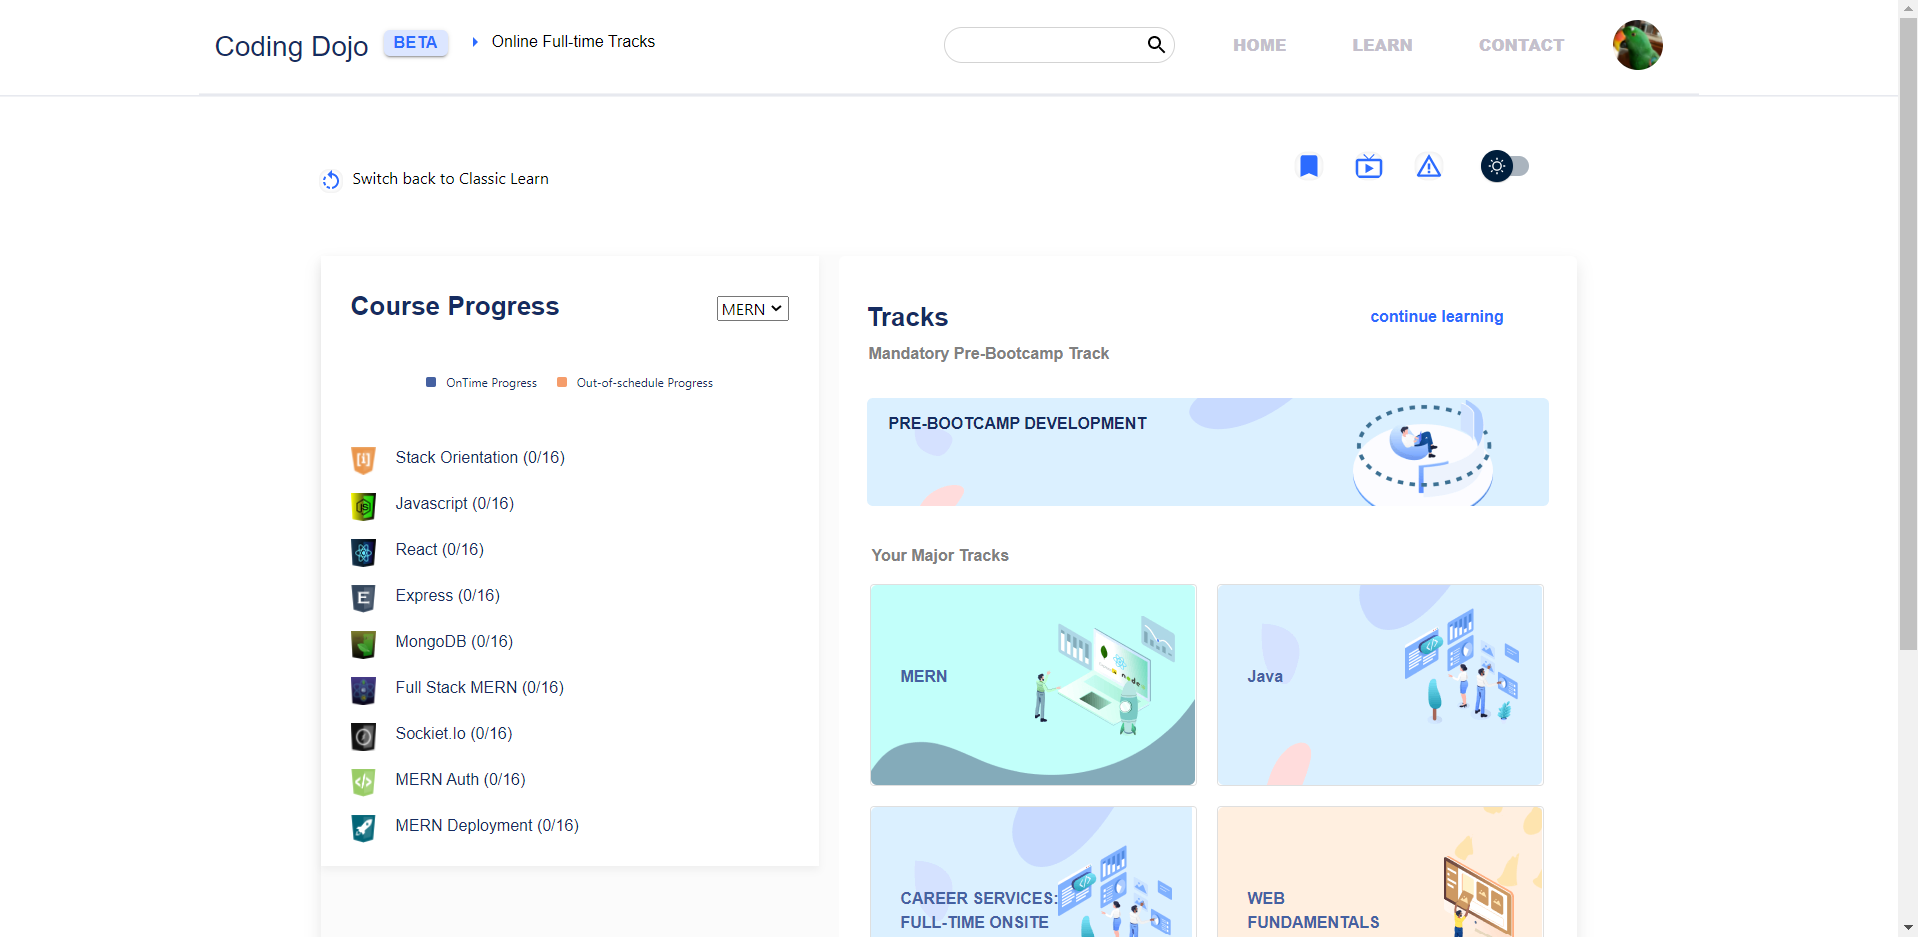Click the Express badge icon
1918x937 pixels.
point(363,598)
